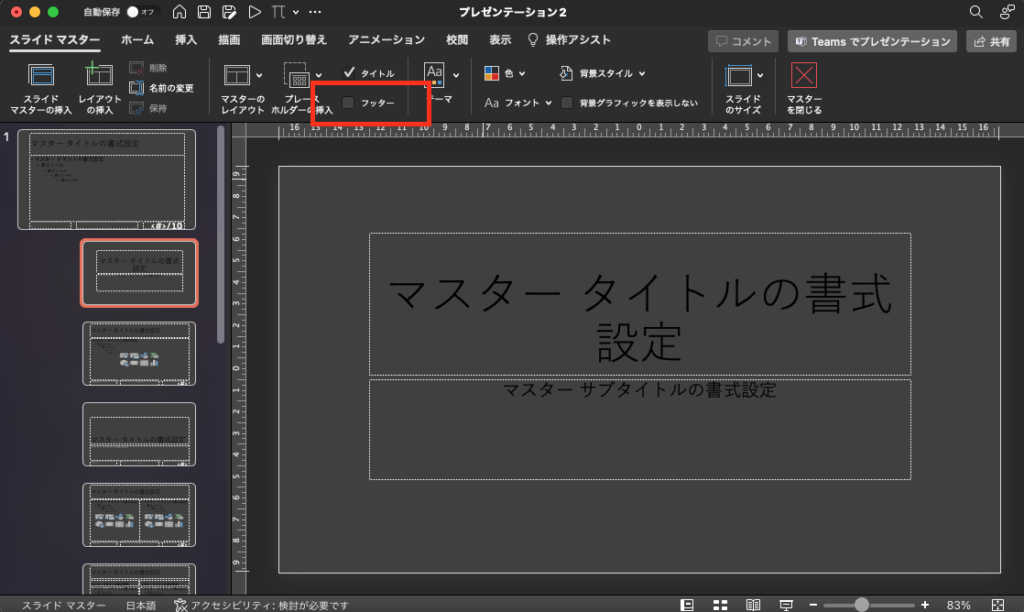Screen dimensions: 1024x612
Task: Switch to the Home (ホーム) tab
Action: click(137, 40)
